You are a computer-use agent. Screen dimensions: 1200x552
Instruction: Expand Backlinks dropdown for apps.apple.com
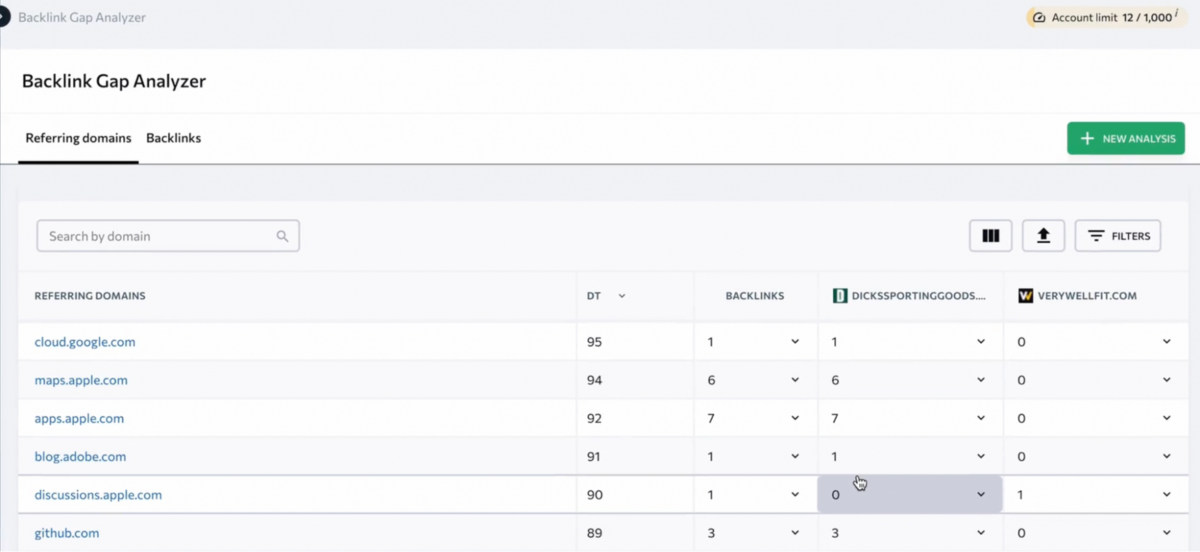coord(795,418)
